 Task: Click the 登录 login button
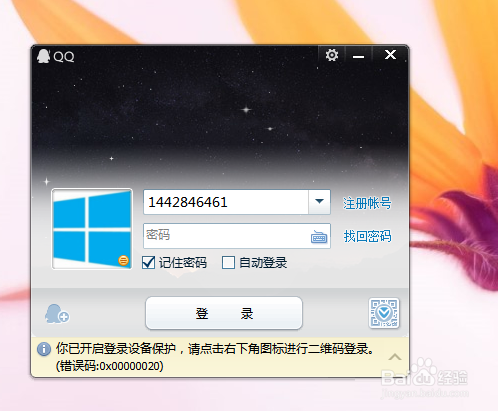224,313
